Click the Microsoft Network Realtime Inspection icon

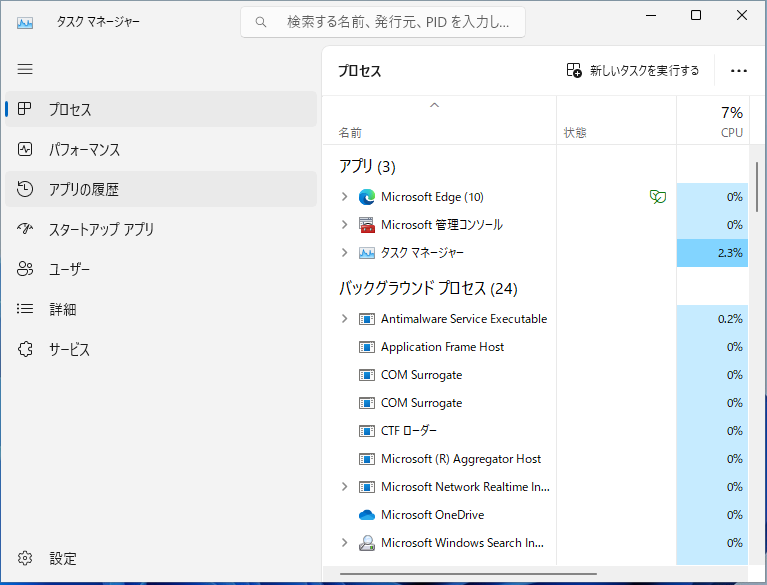coord(366,487)
